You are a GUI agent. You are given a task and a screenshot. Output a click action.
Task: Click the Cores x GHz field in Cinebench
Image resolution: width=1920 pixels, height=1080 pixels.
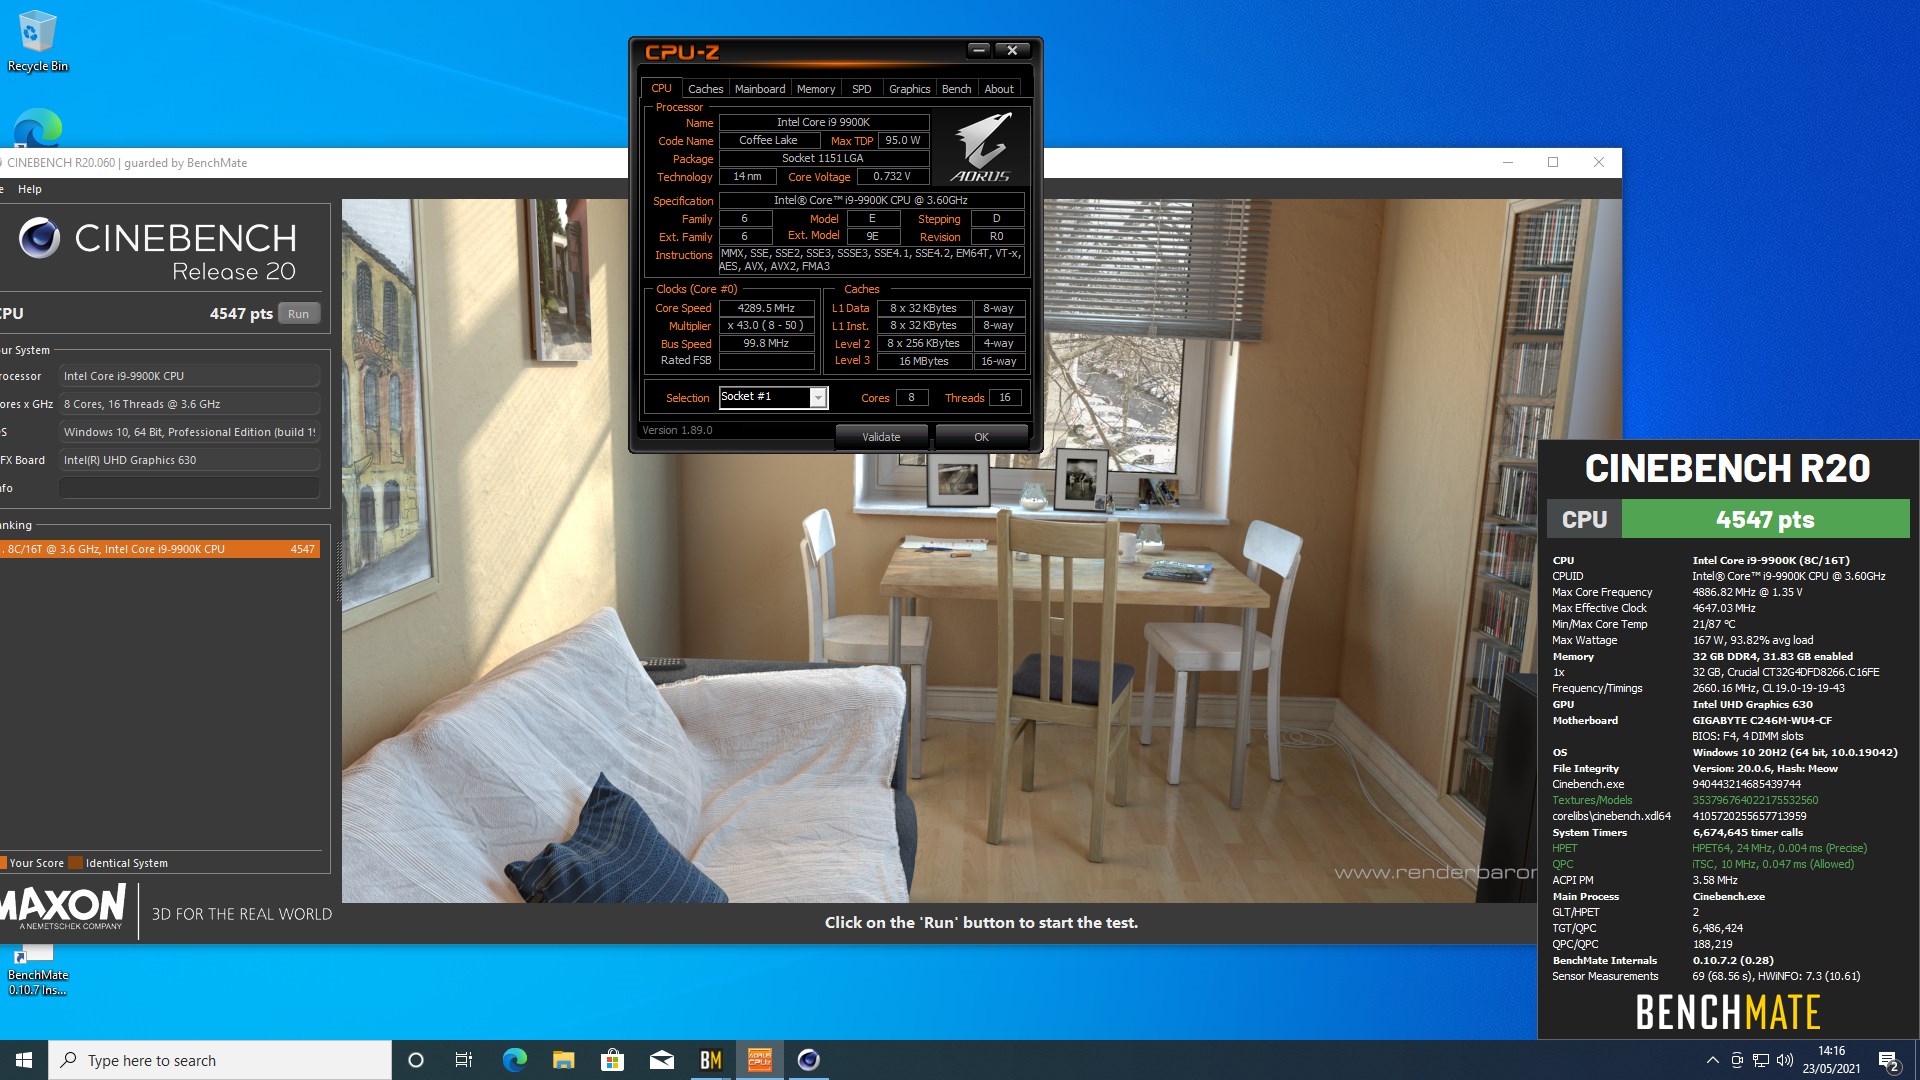tap(189, 404)
